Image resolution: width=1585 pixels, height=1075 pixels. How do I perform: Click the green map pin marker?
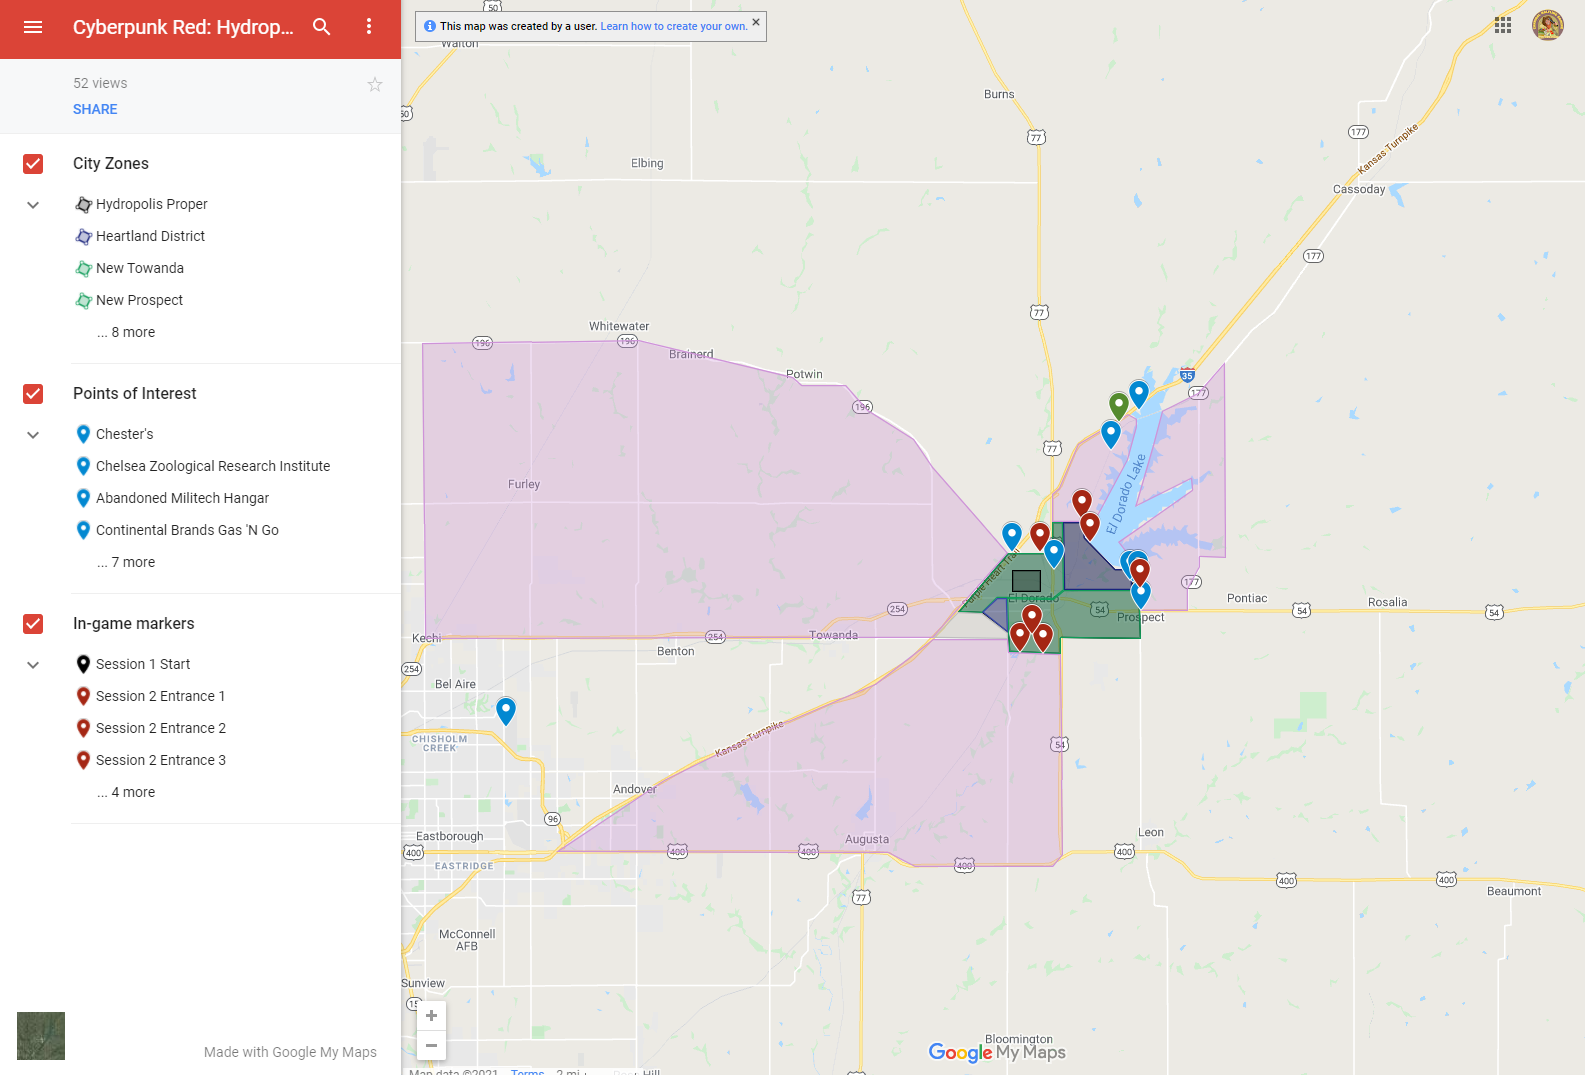click(x=1119, y=404)
